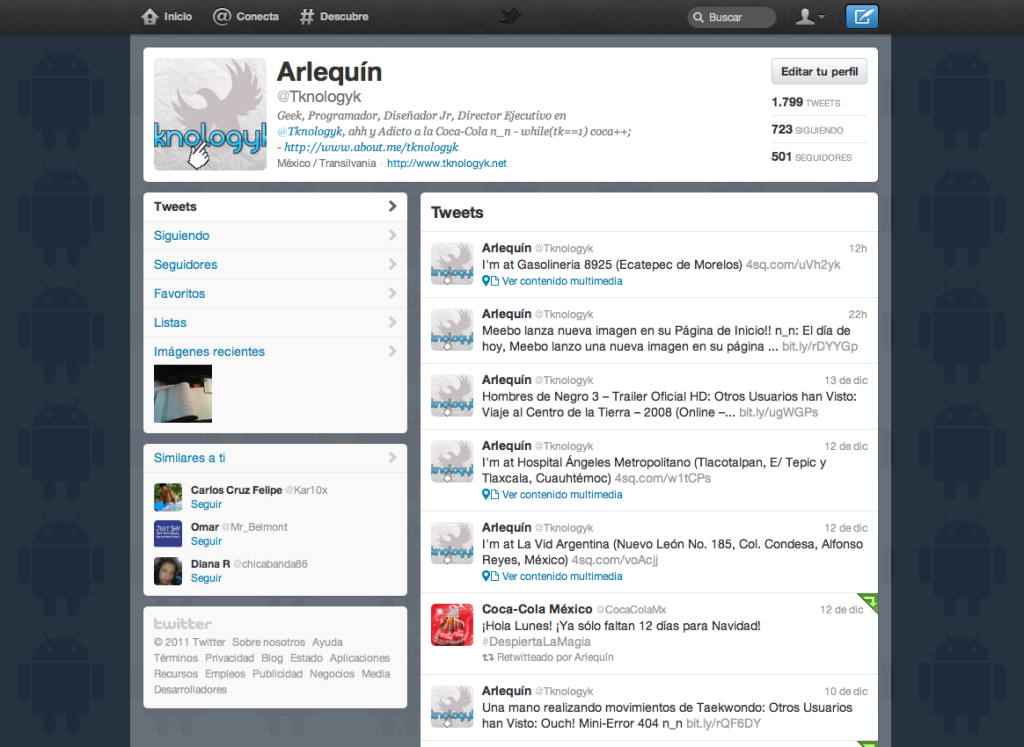Click the chevron next to Favoritos
Viewport: 1024px width, 747px height.
[392, 293]
